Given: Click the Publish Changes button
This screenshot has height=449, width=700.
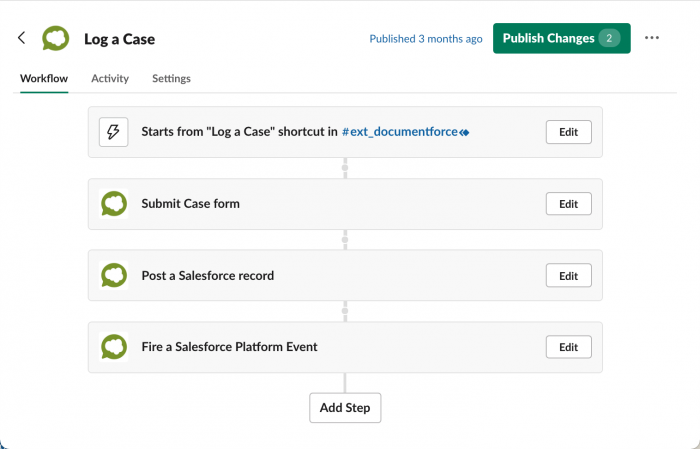Looking at the screenshot, I should (x=562, y=38).
